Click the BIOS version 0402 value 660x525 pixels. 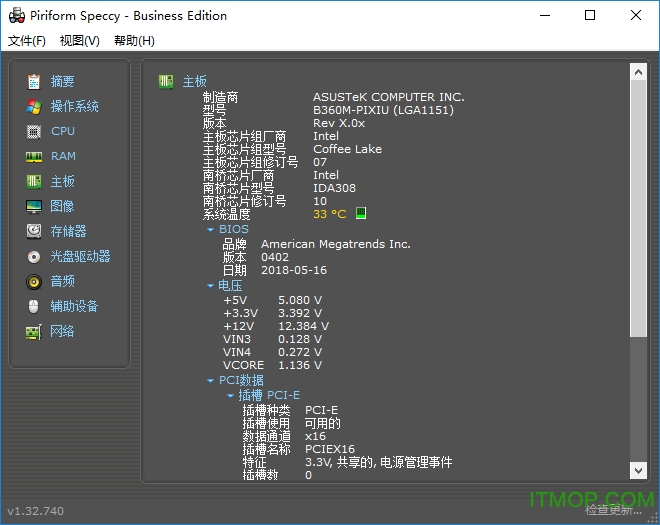point(275,257)
